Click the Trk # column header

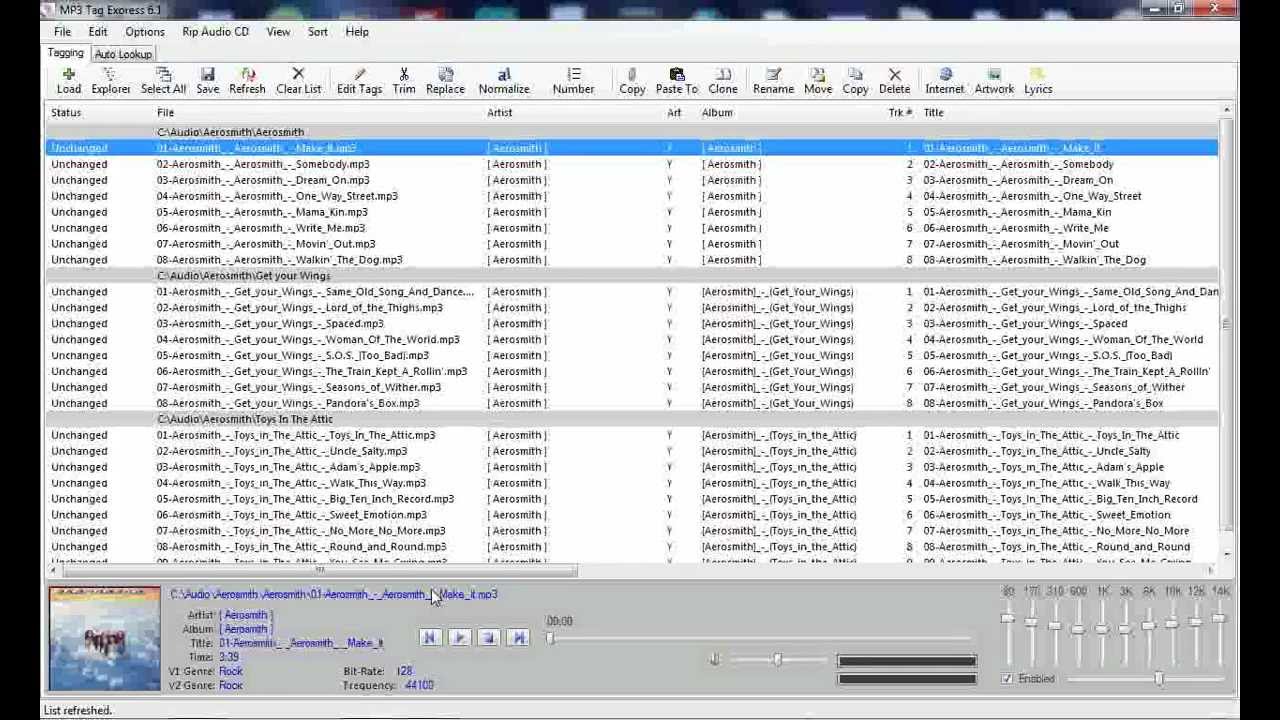click(901, 113)
